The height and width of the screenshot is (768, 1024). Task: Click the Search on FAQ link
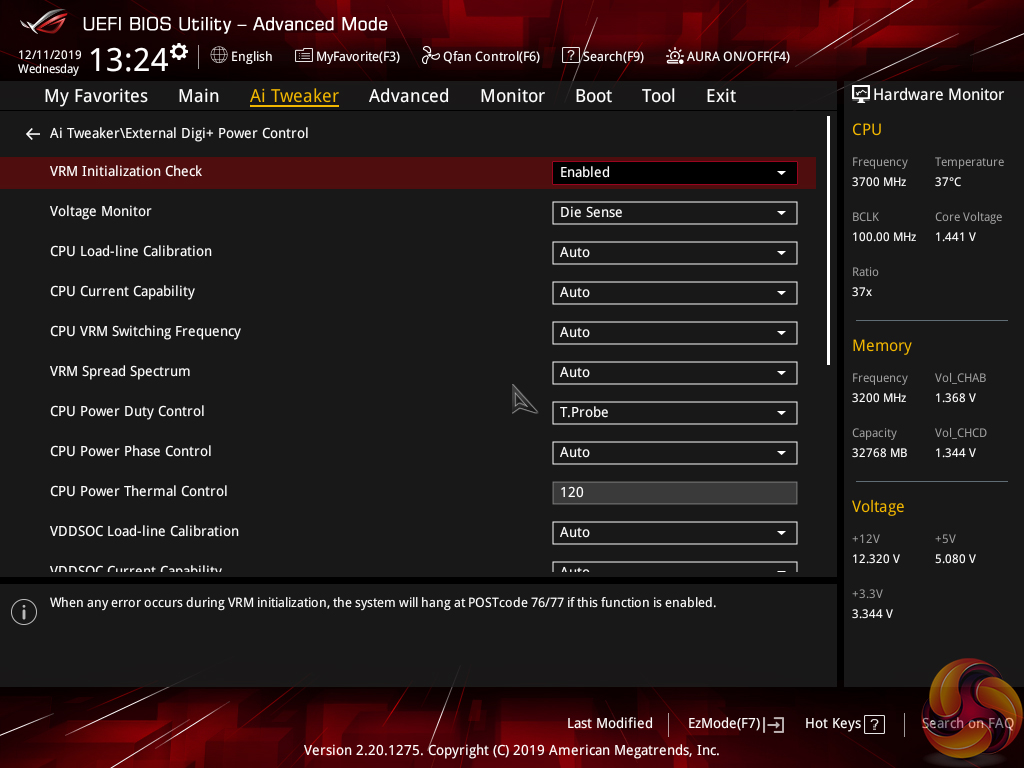(967, 724)
